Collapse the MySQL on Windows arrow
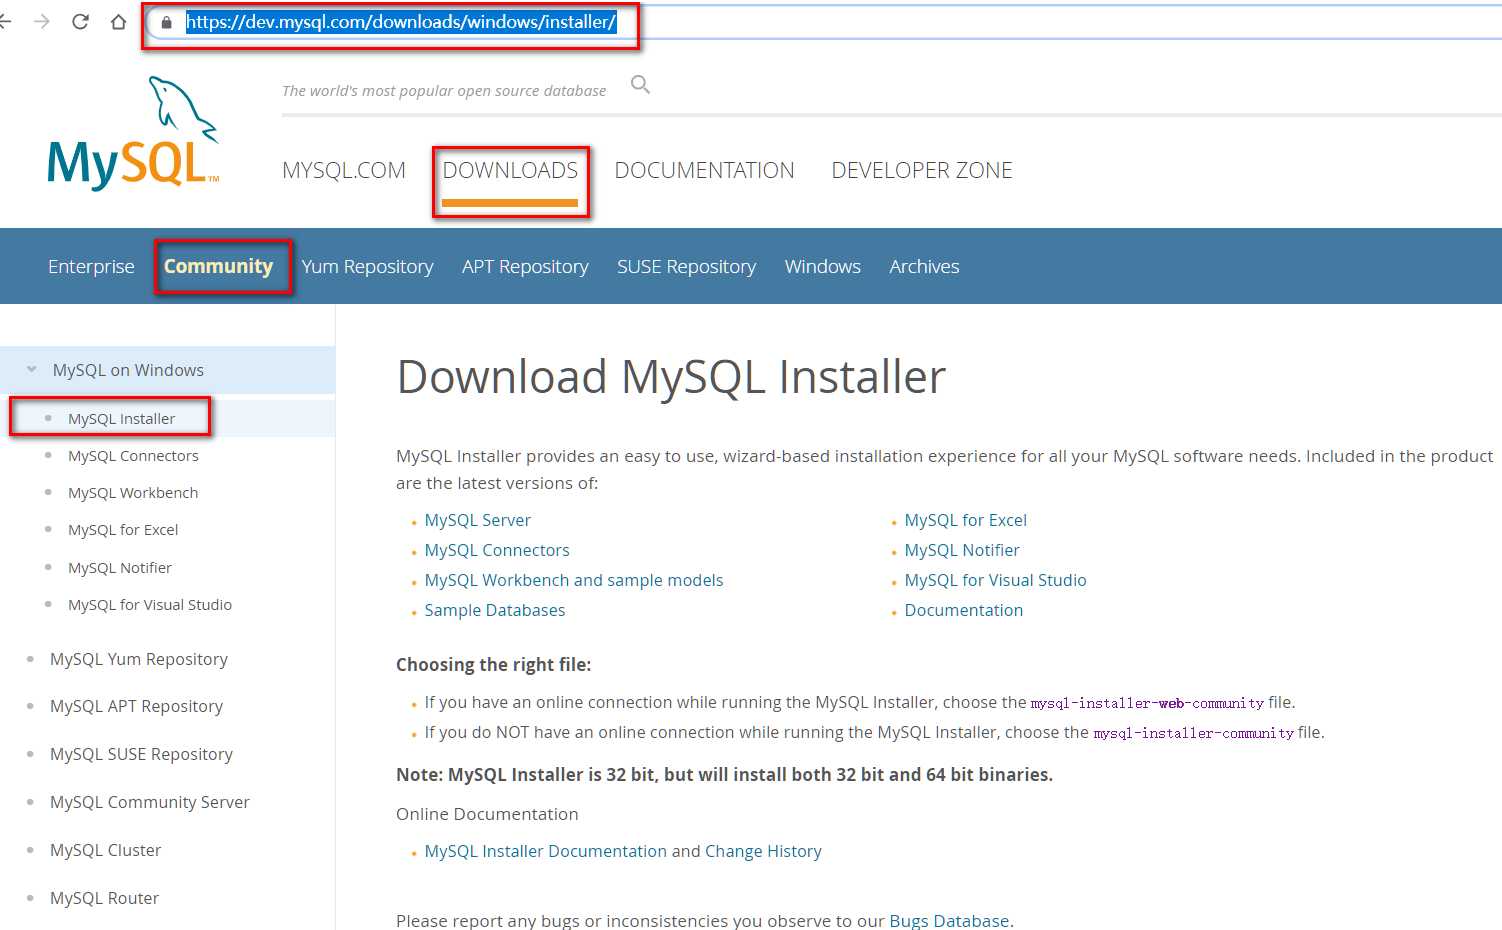This screenshot has height=930, width=1502. (x=31, y=369)
